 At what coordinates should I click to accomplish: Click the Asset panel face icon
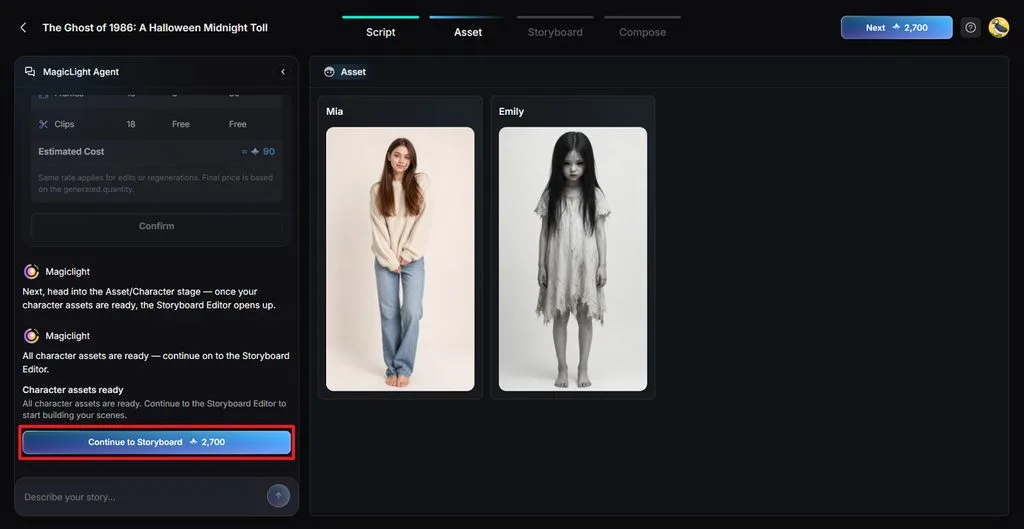[329, 72]
